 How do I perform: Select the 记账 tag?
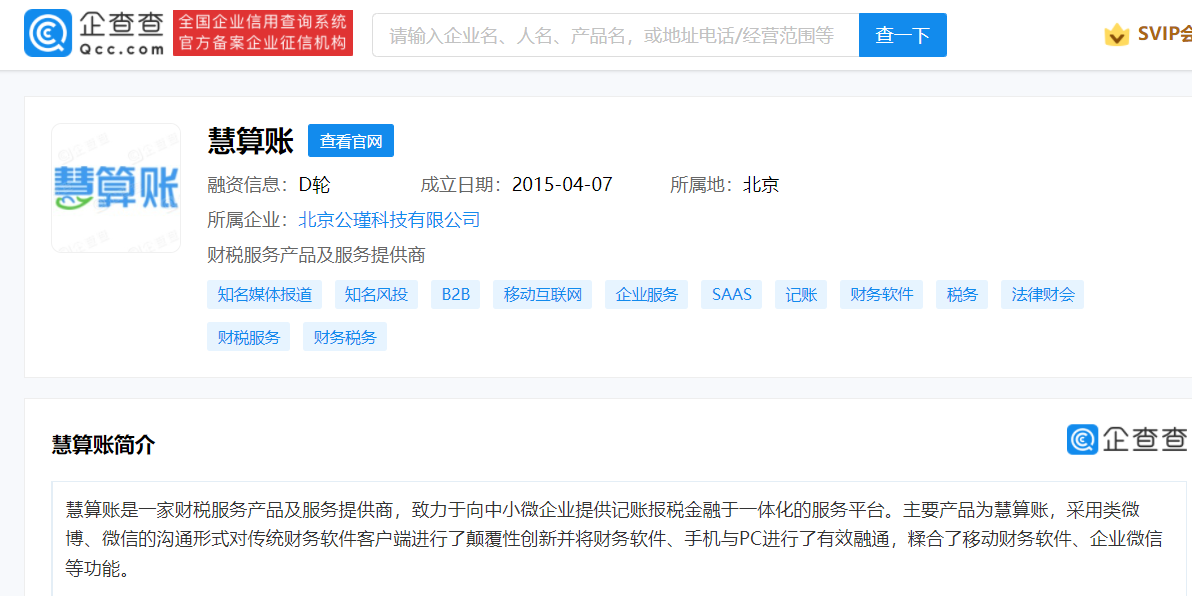coord(801,295)
